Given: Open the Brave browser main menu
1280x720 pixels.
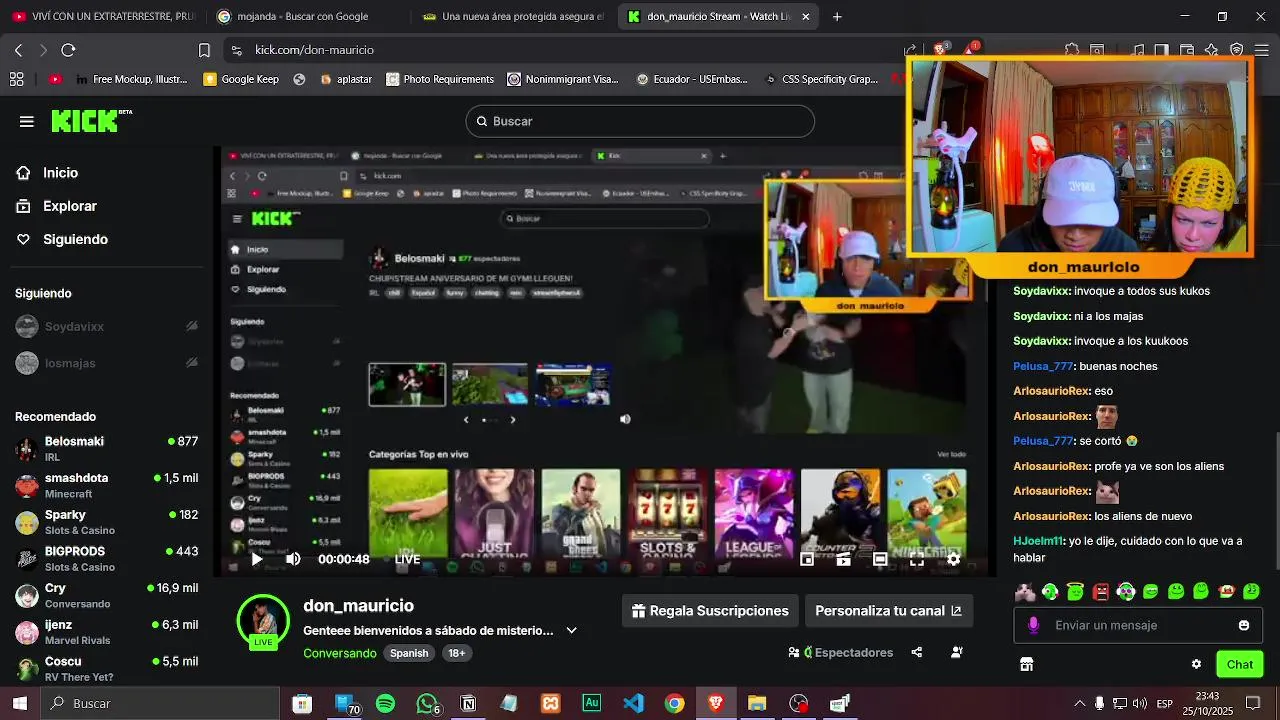Looking at the screenshot, I should click(x=1260, y=50).
